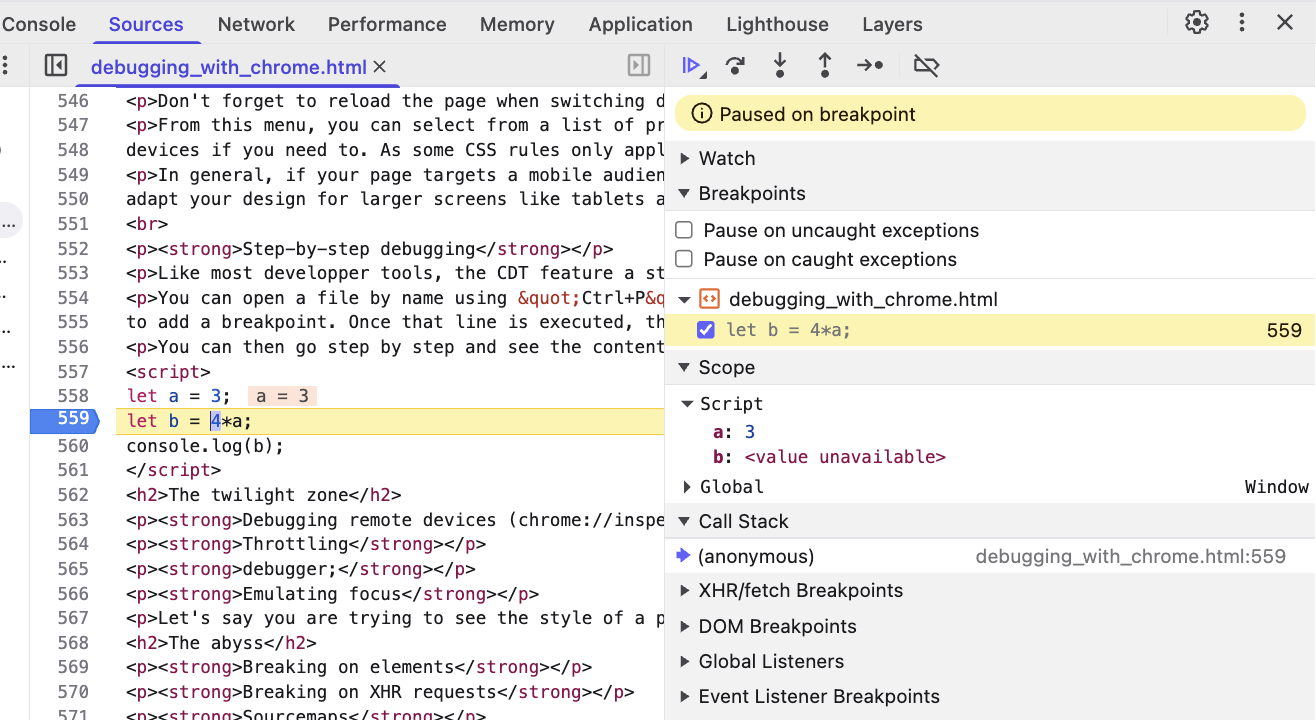Expand XHR/fetch Breakpoints section

[685, 591]
